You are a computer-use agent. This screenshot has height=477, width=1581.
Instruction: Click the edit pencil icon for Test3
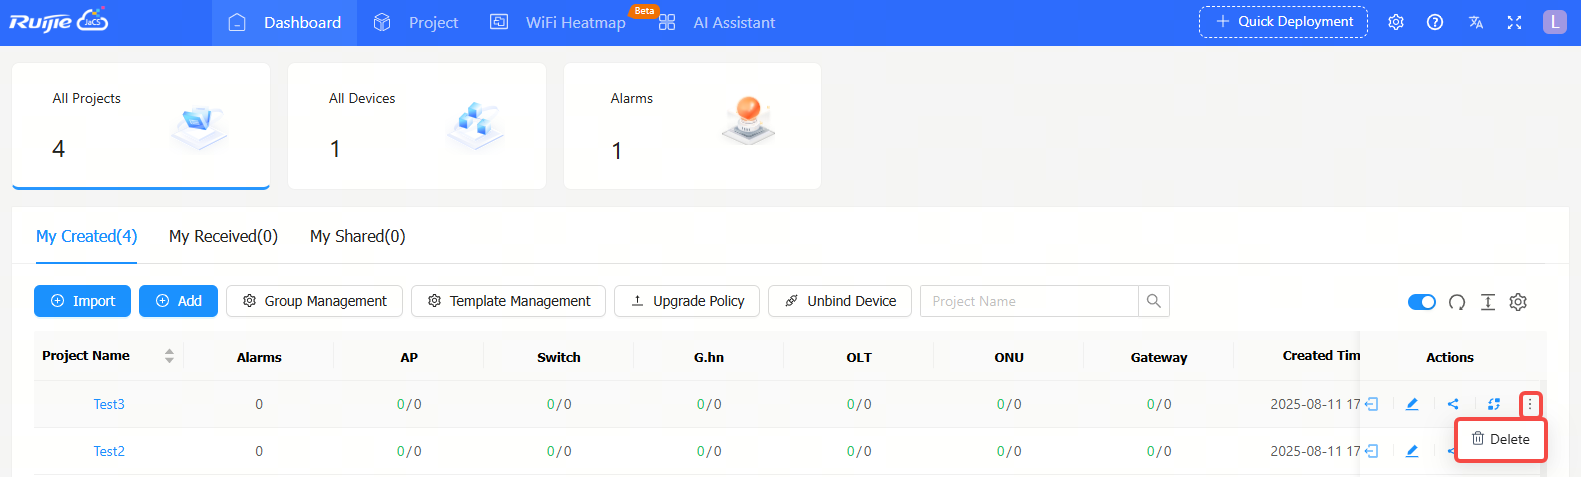(x=1412, y=404)
